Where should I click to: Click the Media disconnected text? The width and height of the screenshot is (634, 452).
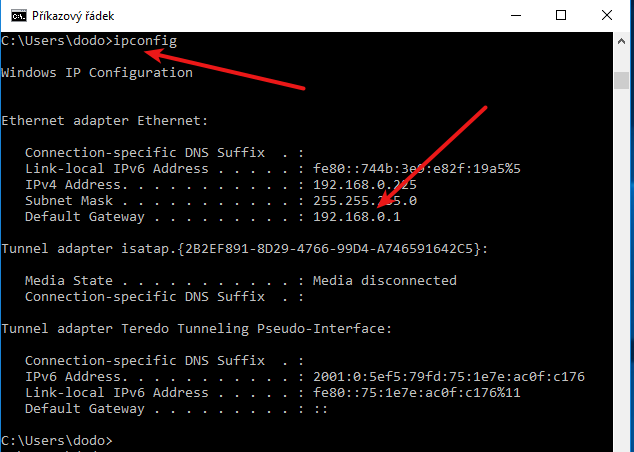384,280
